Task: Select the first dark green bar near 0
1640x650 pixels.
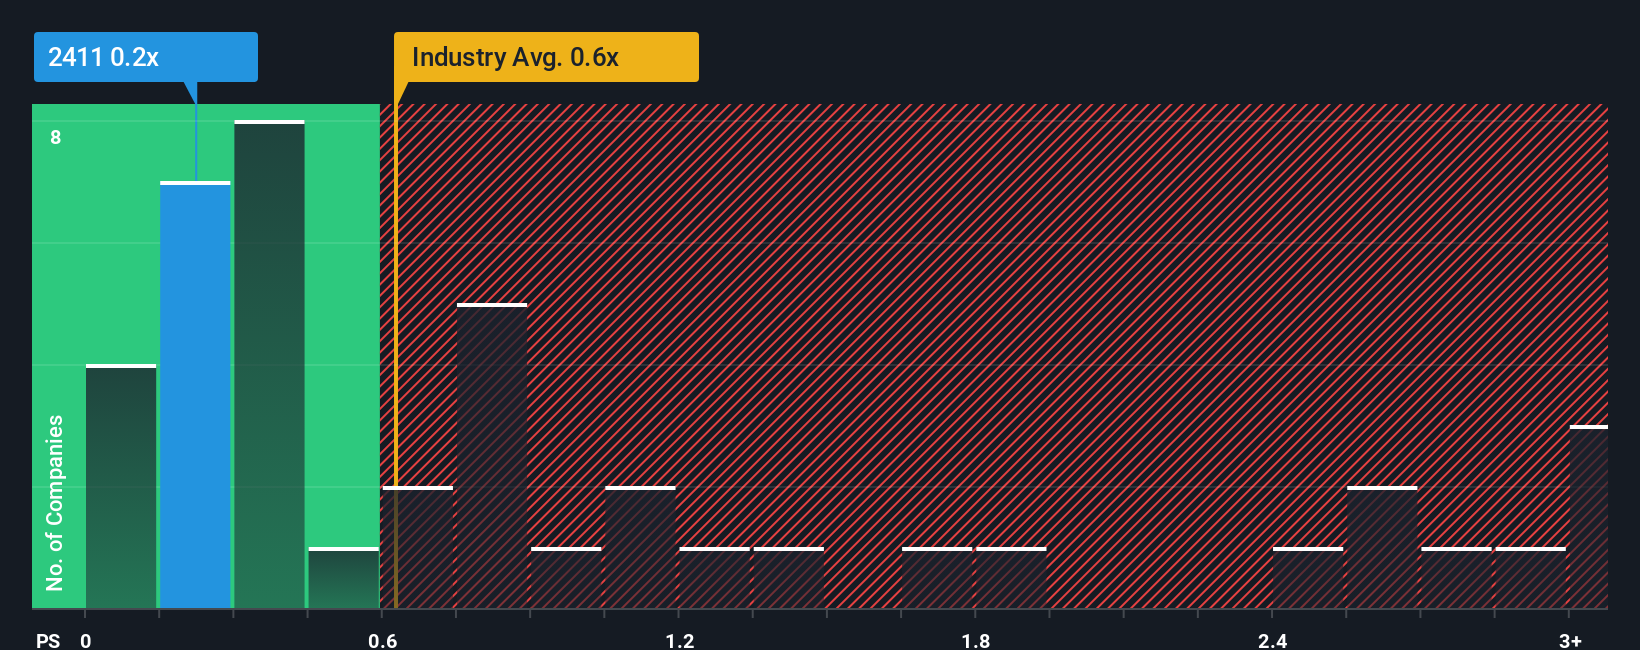Action: [121, 486]
